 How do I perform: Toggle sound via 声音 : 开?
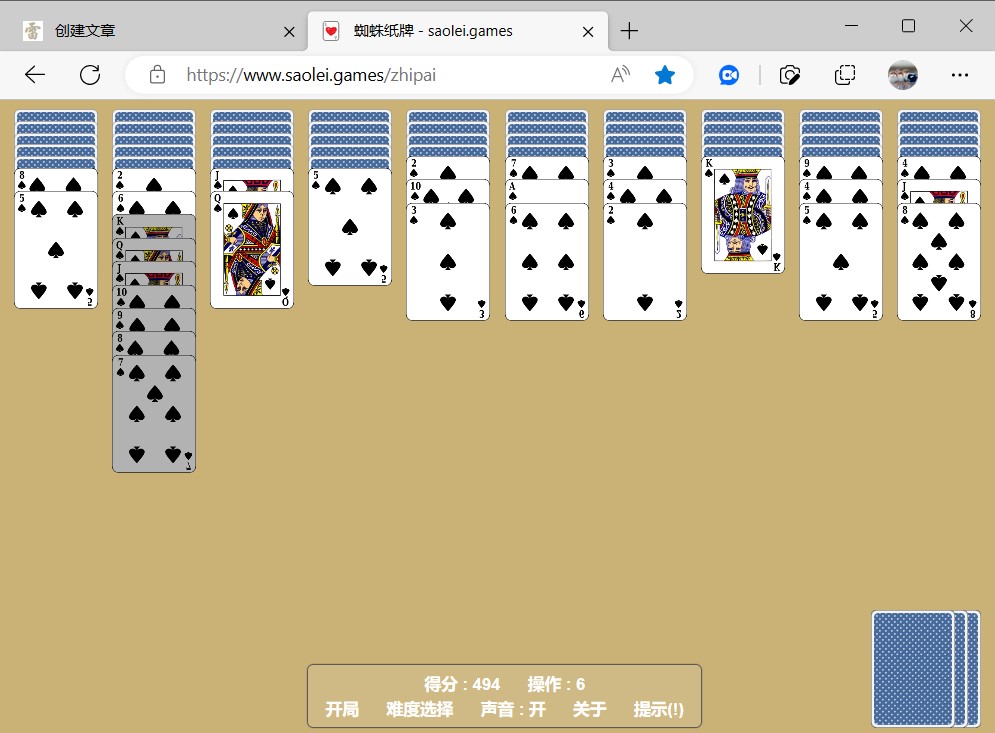pos(513,709)
